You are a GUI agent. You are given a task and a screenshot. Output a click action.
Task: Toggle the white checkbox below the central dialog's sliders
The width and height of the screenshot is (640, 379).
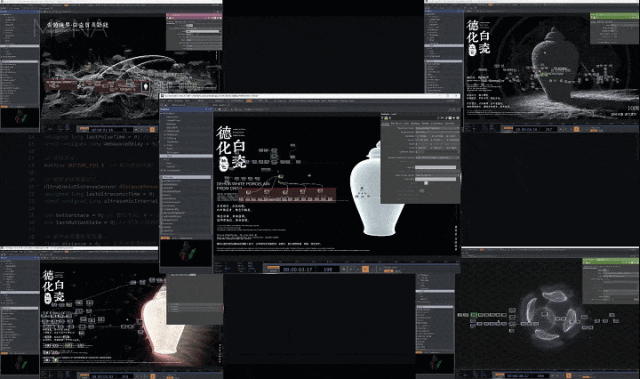tap(426, 183)
